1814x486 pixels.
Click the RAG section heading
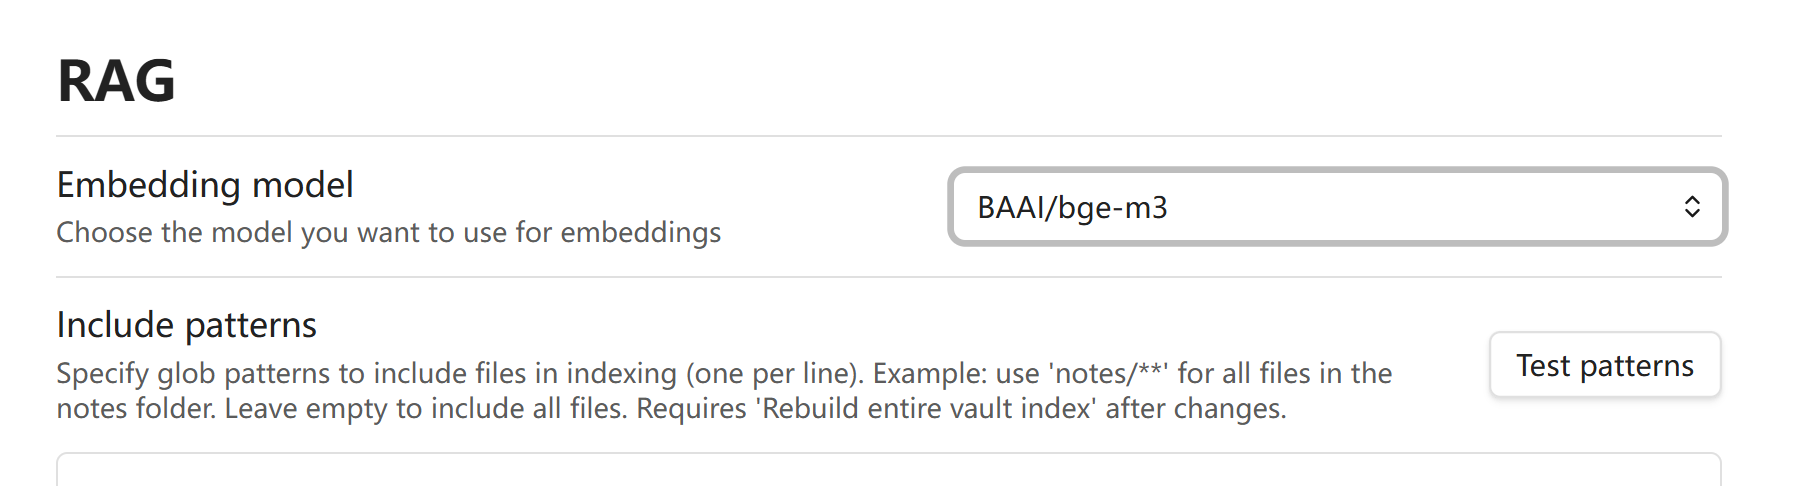click(117, 81)
